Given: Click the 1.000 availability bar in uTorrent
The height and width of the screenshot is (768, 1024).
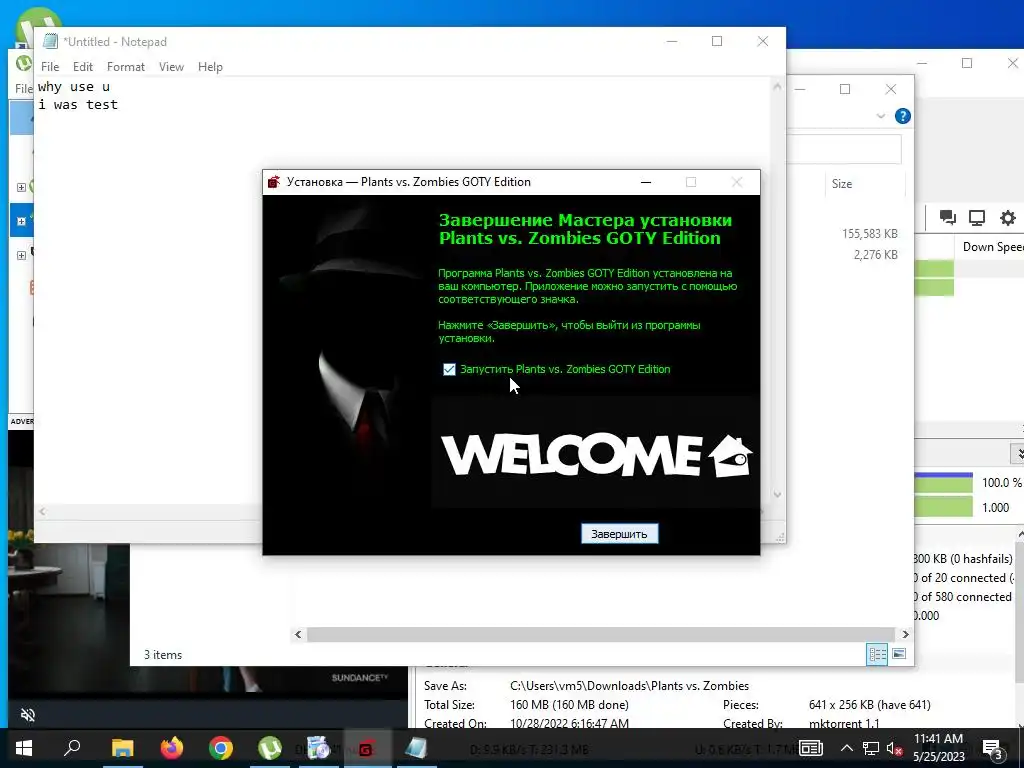Looking at the screenshot, I should [944, 507].
